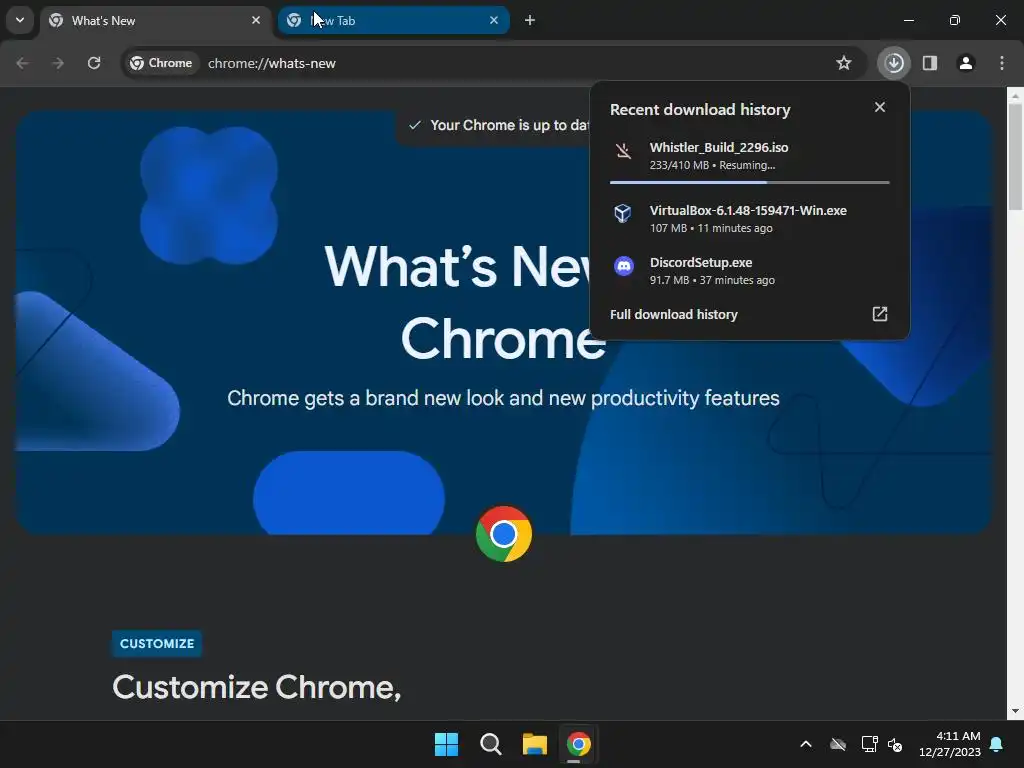Open the Windows Start menu

(x=447, y=744)
